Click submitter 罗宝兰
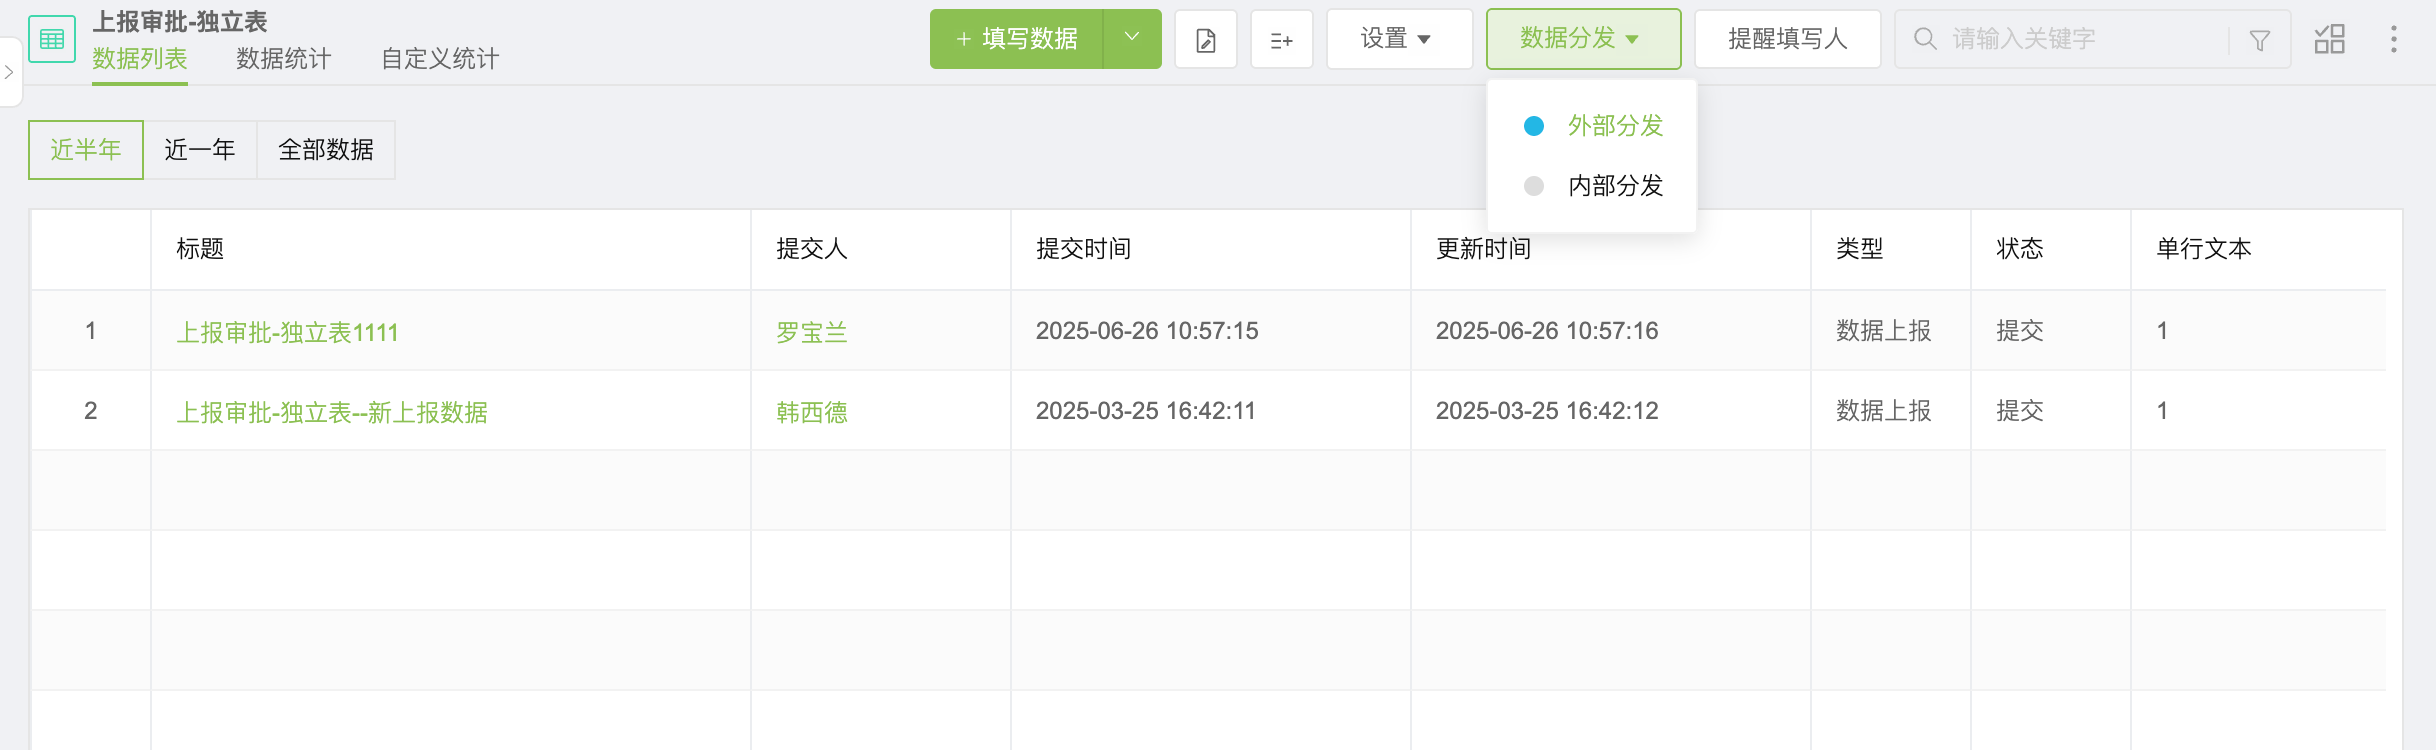Screen dimensions: 2436x750 point(812,332)
